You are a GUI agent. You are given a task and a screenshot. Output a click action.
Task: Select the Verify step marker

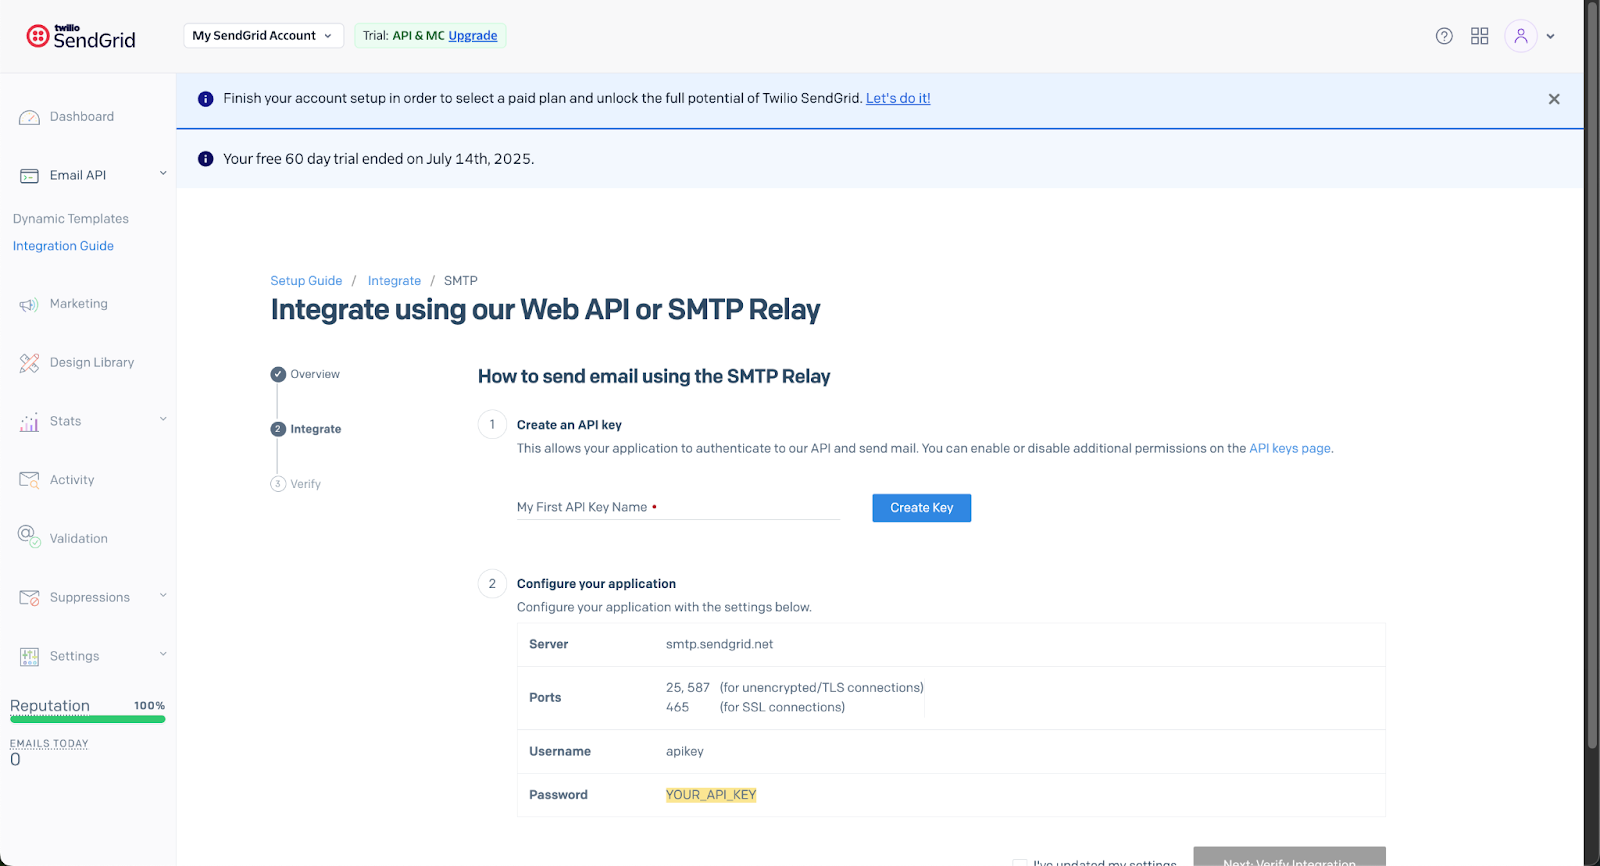(278, 484)
